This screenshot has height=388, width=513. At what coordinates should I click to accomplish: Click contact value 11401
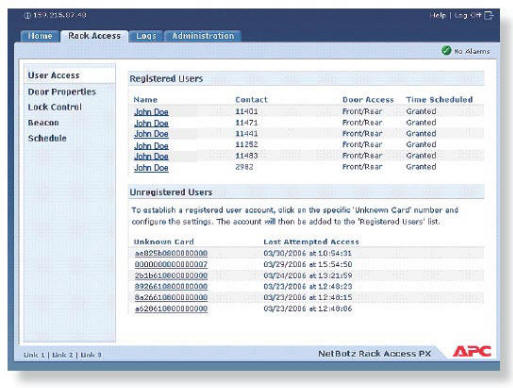pyautogui.click(x=247, y=111)
